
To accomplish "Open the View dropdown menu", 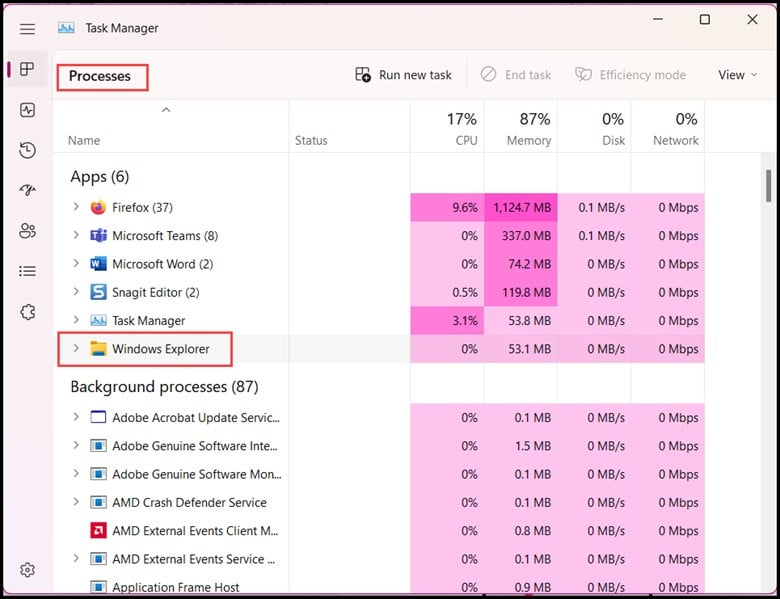I will tap(738, 75).
